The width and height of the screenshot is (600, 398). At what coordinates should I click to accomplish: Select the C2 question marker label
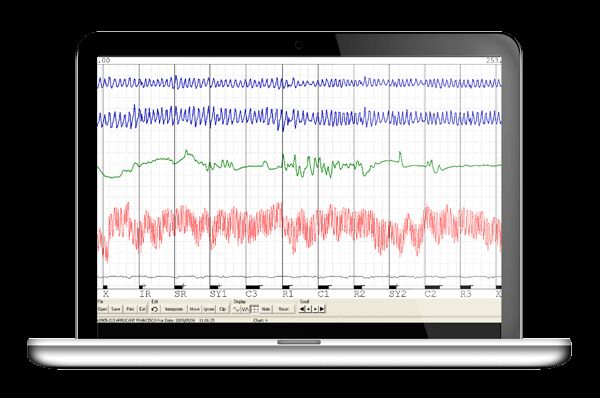430,294
